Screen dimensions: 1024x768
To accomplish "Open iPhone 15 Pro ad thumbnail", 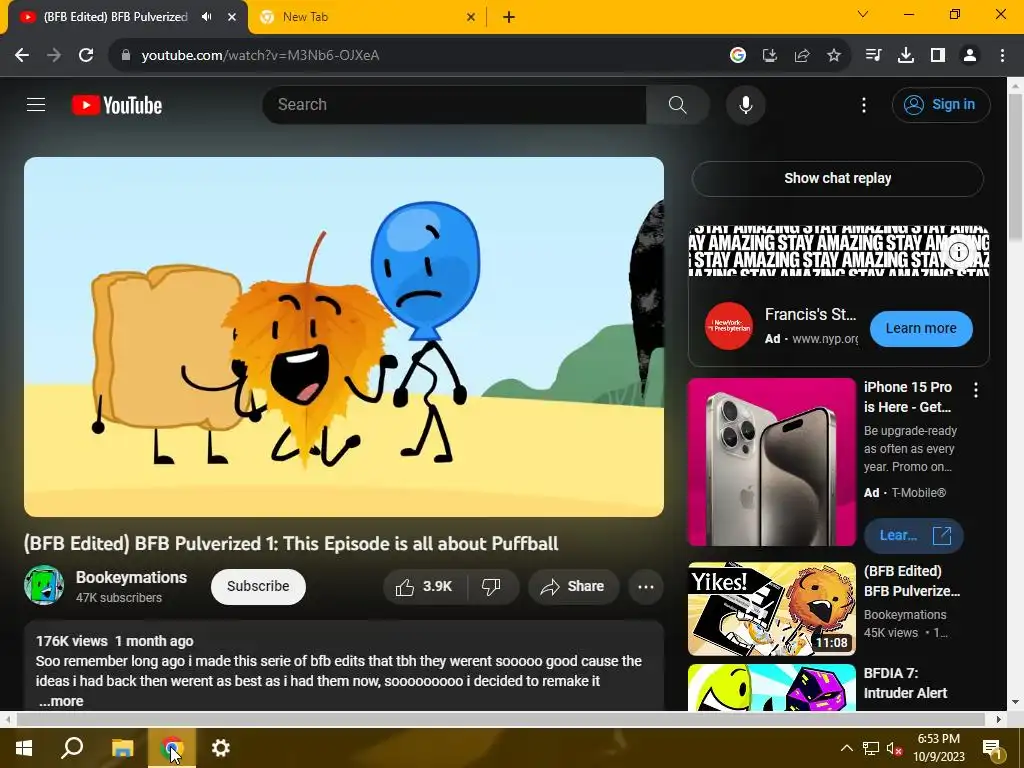I will click(771, 462).
